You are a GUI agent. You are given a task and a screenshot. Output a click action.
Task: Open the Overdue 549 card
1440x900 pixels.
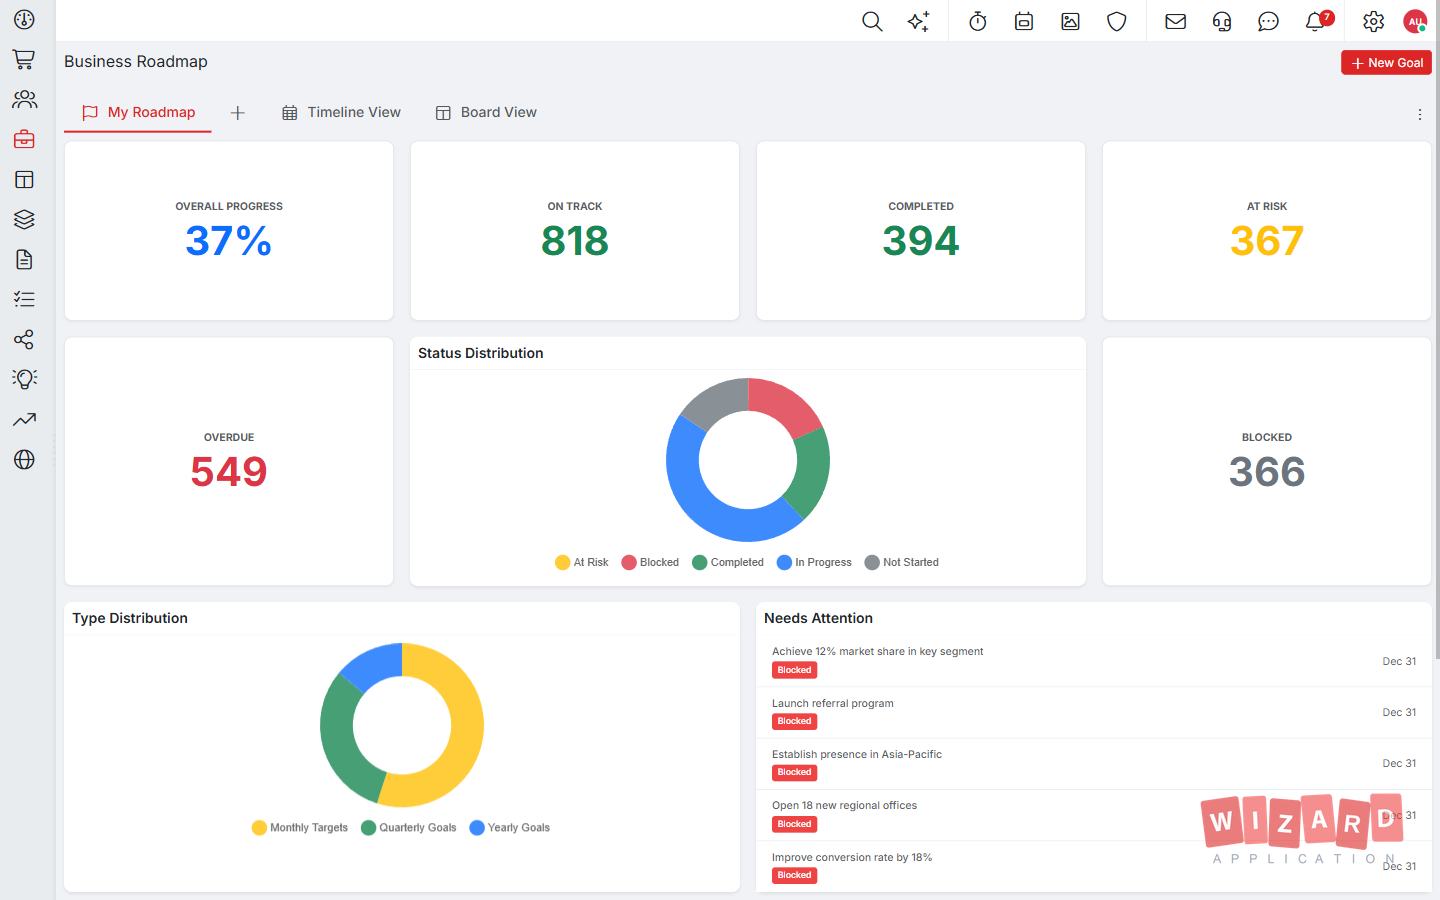229,461
